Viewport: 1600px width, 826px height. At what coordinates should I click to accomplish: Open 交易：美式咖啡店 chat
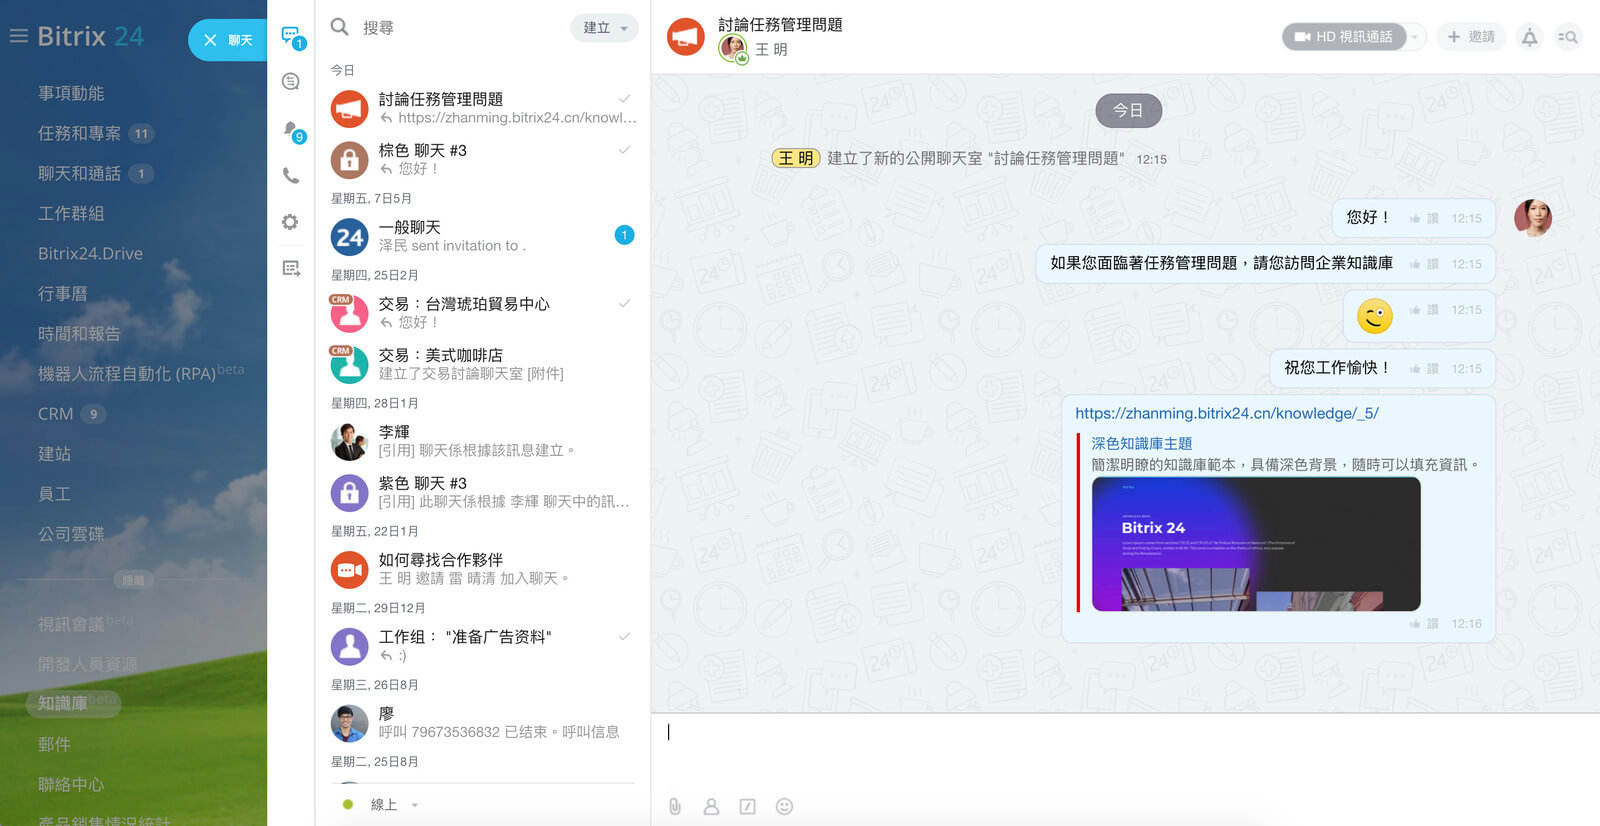tap(484, 364)
